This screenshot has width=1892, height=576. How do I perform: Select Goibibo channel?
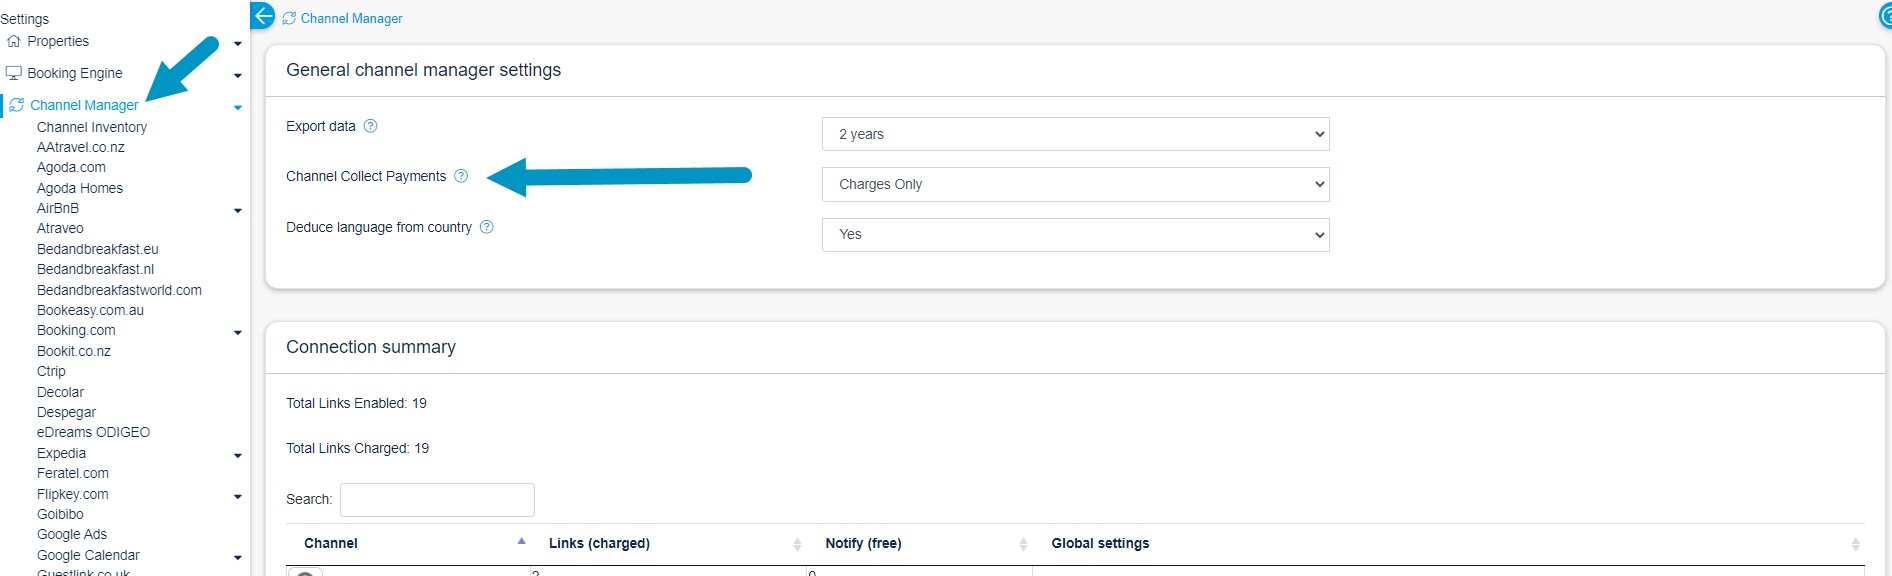tap(60, 514)
